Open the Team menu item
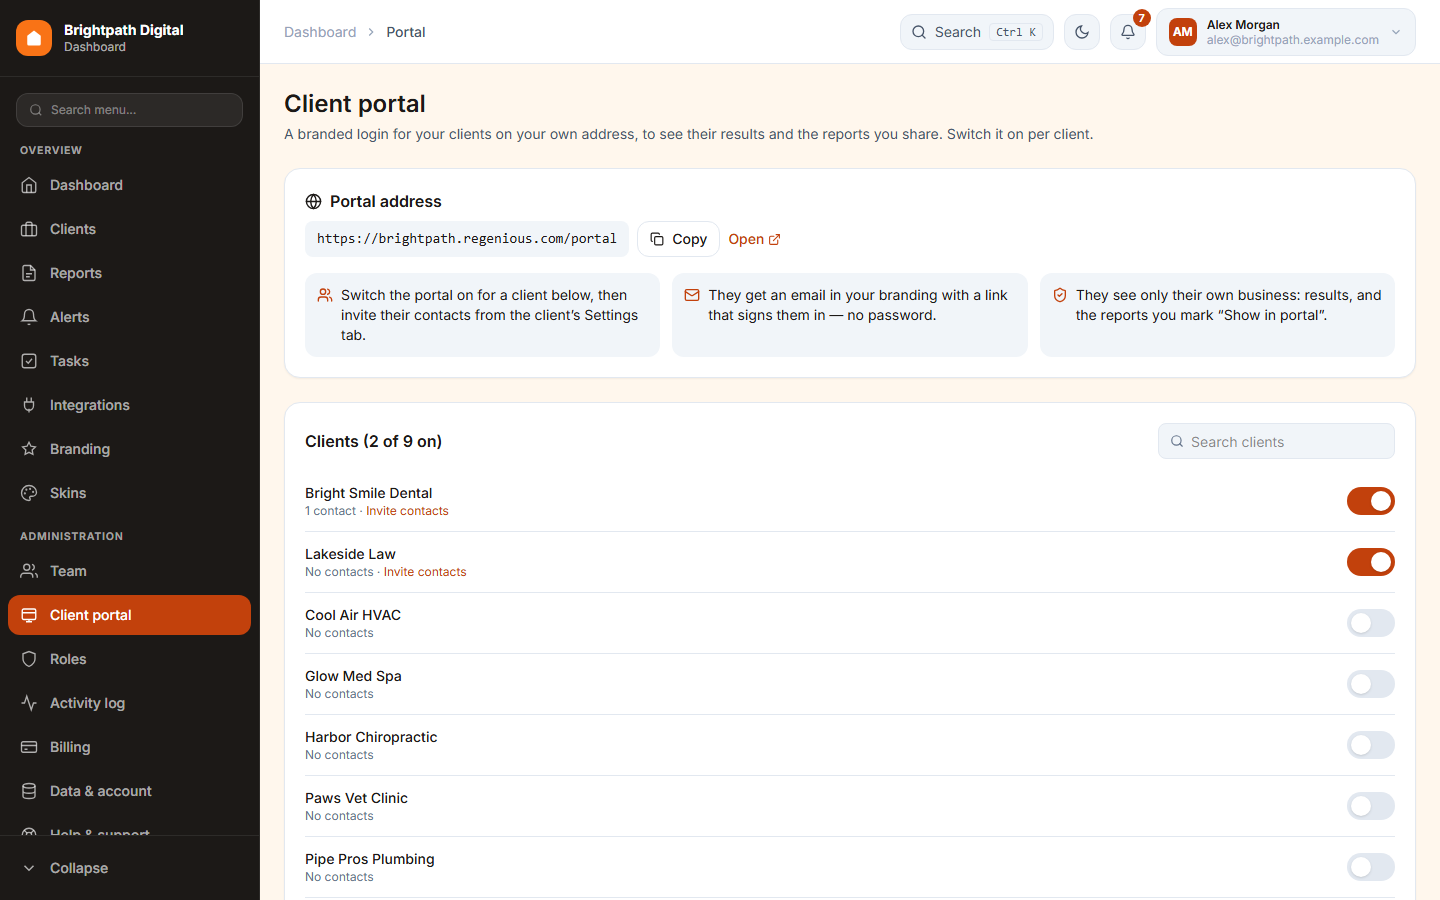The height and width of the screenshot is (900, 1440). pyautogui.click(x=129, y=571)
